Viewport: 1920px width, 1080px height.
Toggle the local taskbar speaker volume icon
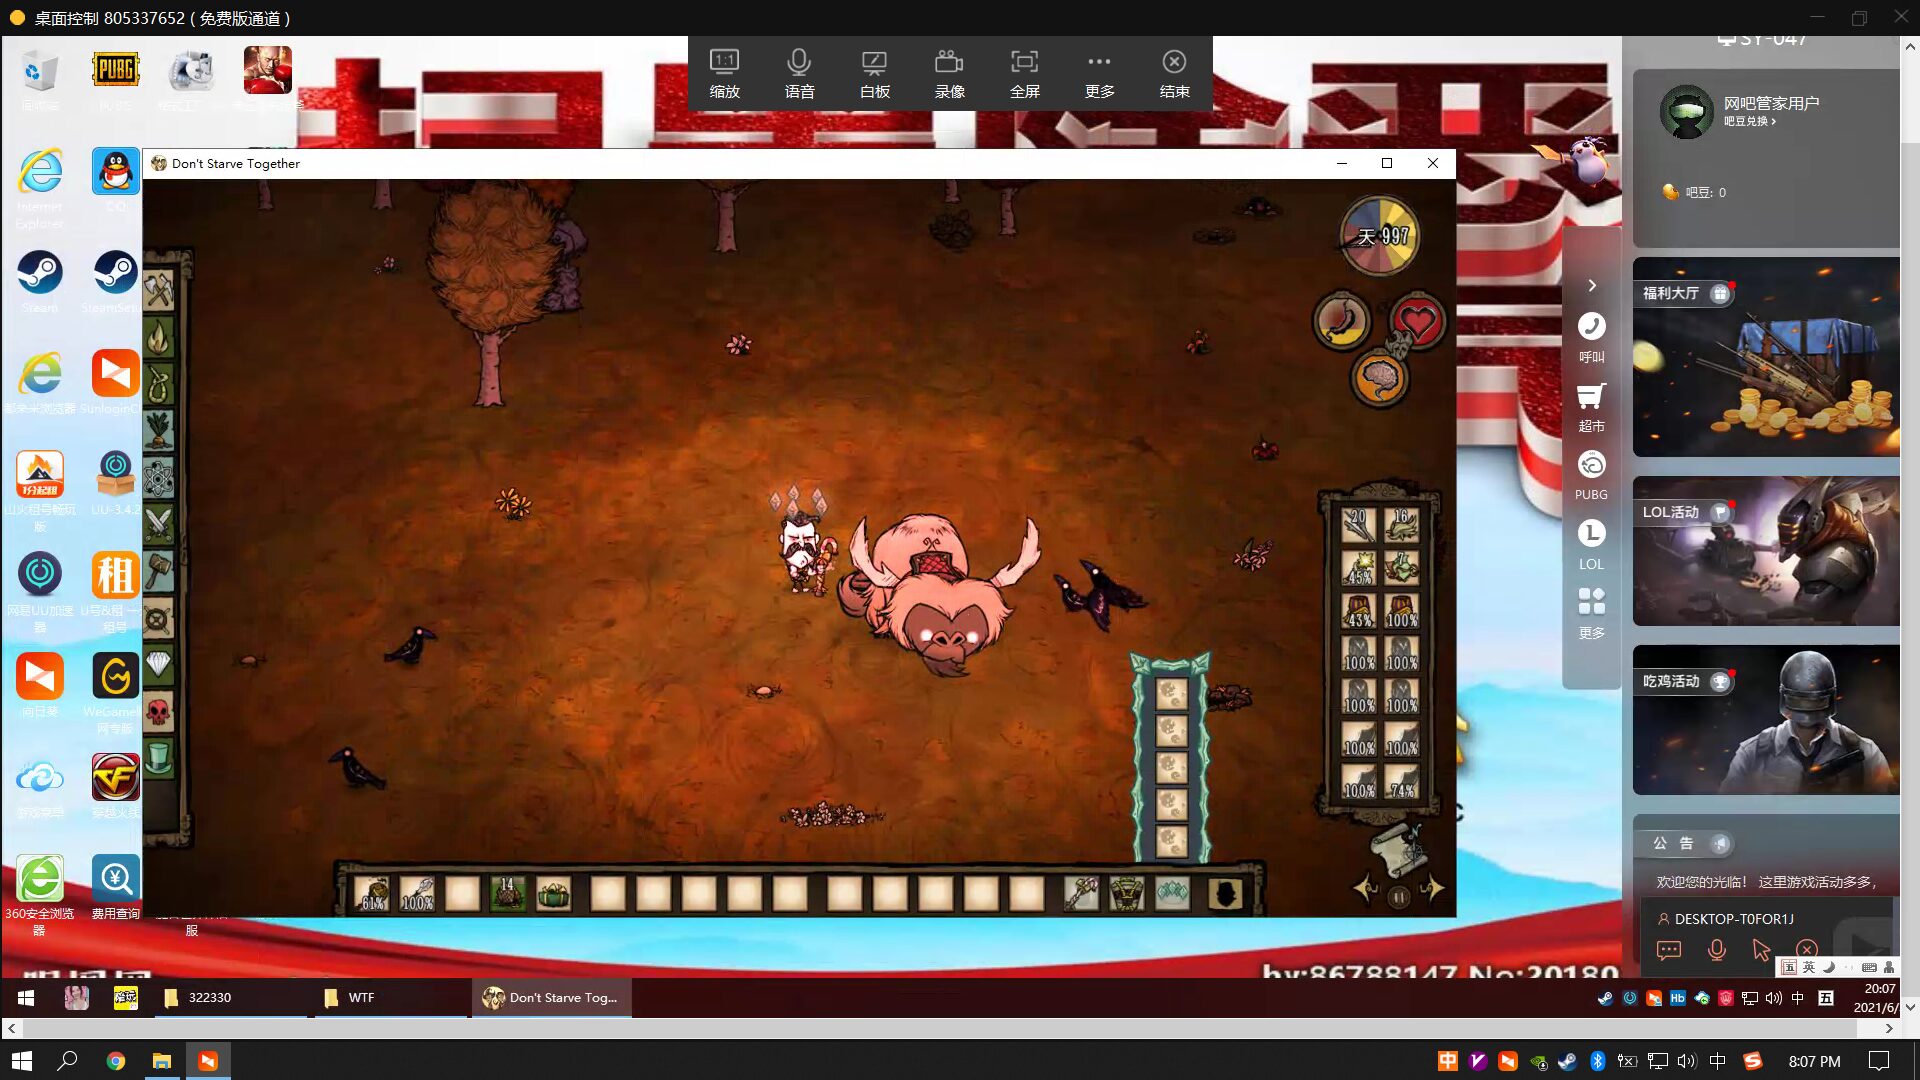(1687, 1061)
